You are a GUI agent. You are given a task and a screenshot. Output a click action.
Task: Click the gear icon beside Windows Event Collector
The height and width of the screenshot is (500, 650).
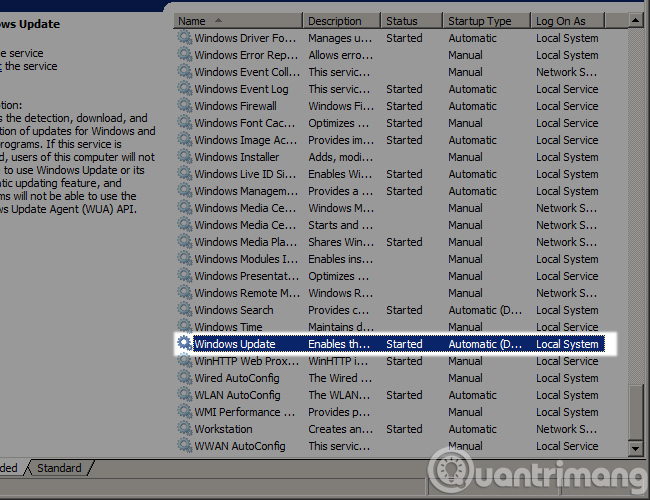(184, 72)
